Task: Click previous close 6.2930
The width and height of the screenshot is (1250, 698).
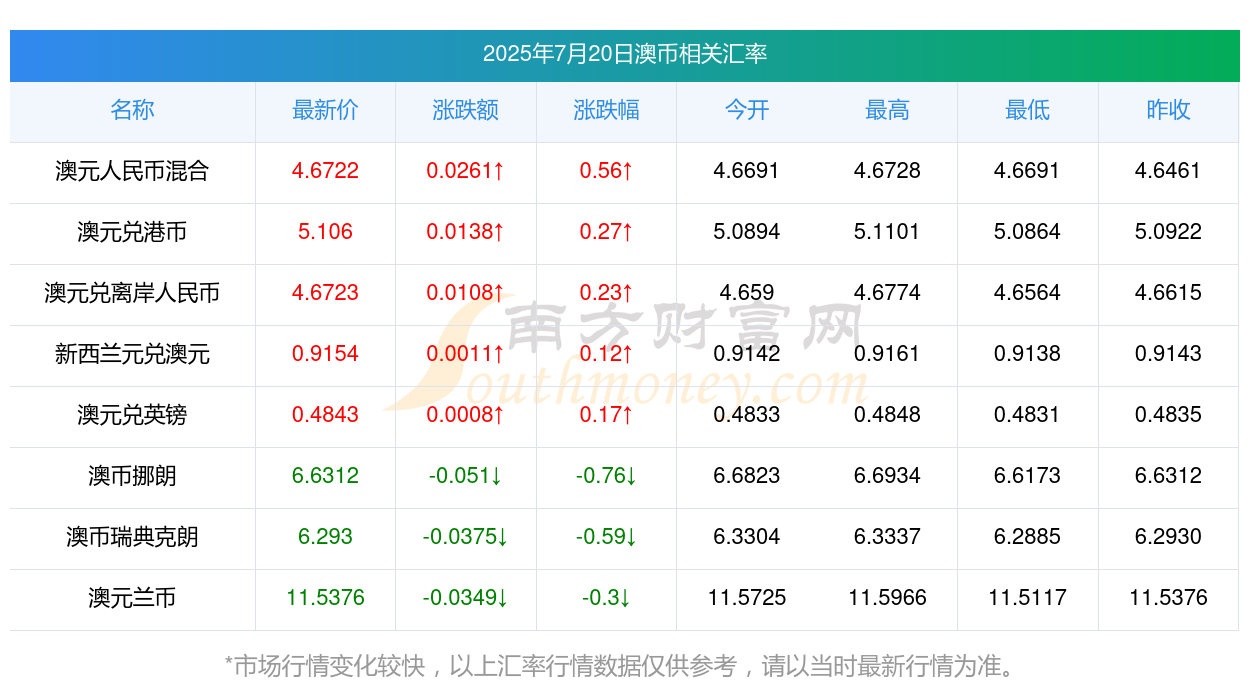Action: 1168,537
